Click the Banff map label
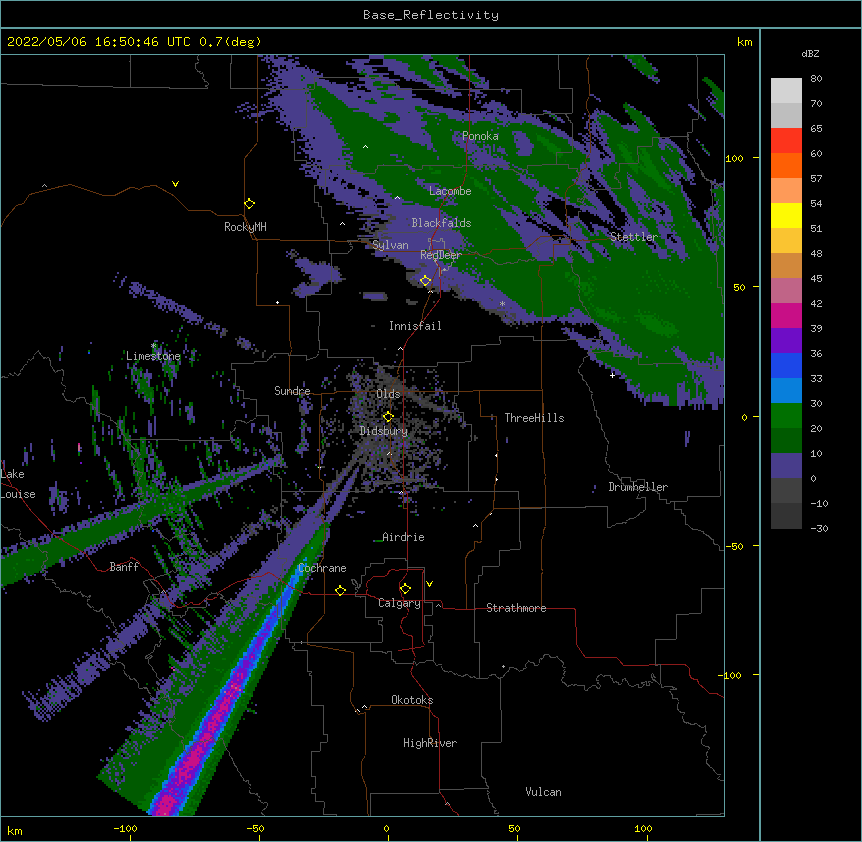 click(x=124, y=567)
